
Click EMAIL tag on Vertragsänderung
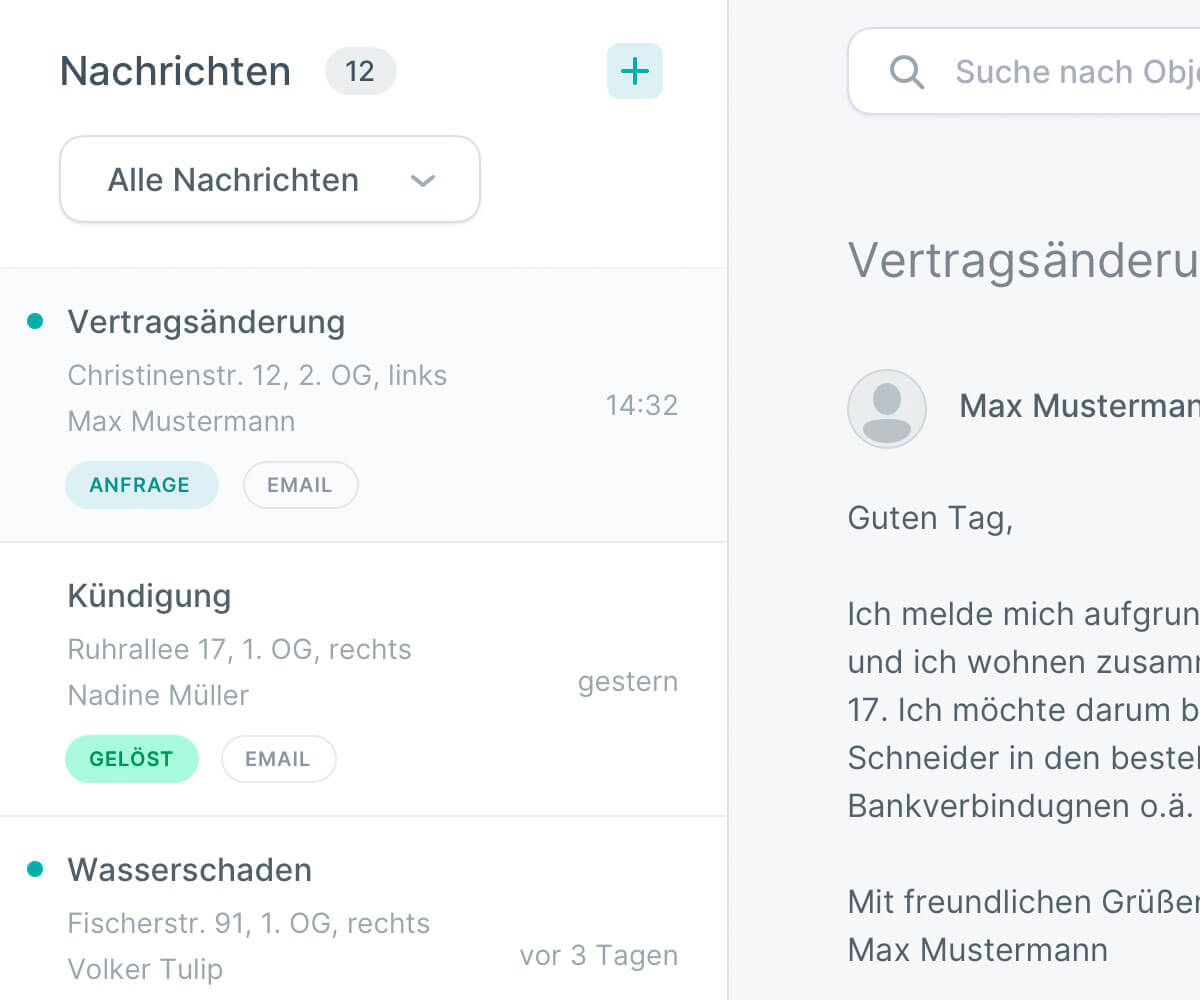click(x=300, y=485)
